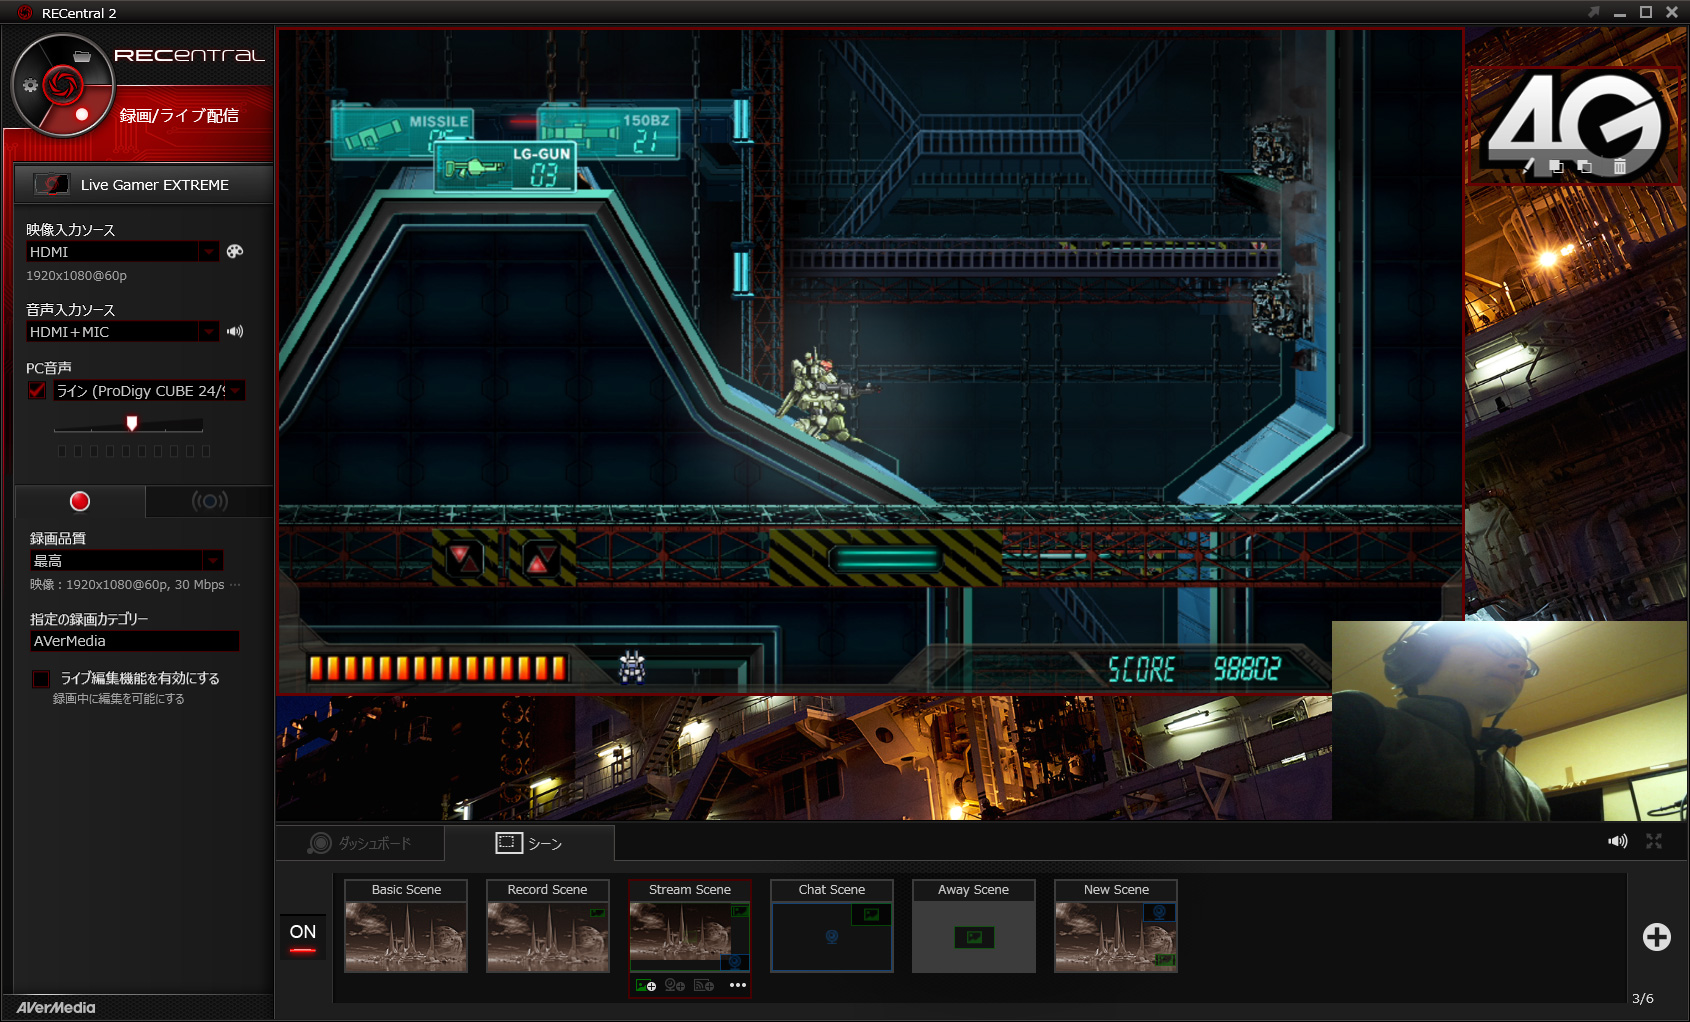Screen dimensions: 1690x1022
Task: Open the PC audio device ProDigy CUBE dropdown
Action: pyautogui.click(x=236, y=390)
